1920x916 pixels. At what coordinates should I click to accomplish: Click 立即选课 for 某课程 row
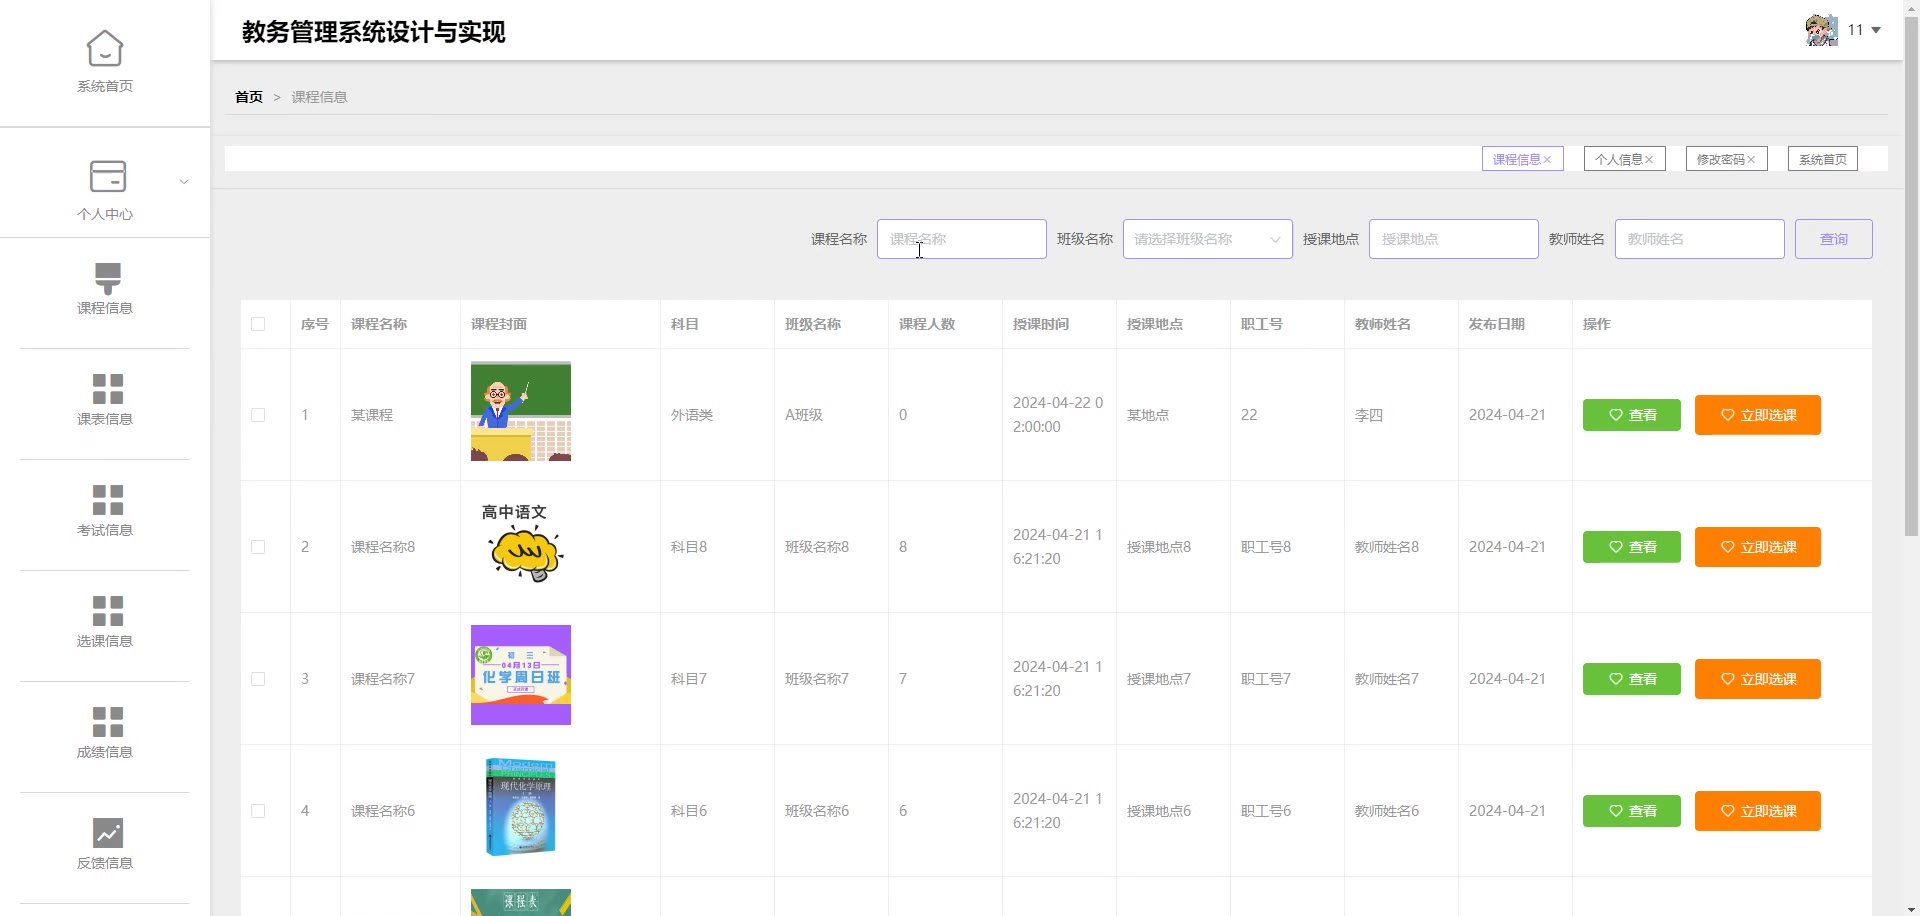tap(1757, 415)
